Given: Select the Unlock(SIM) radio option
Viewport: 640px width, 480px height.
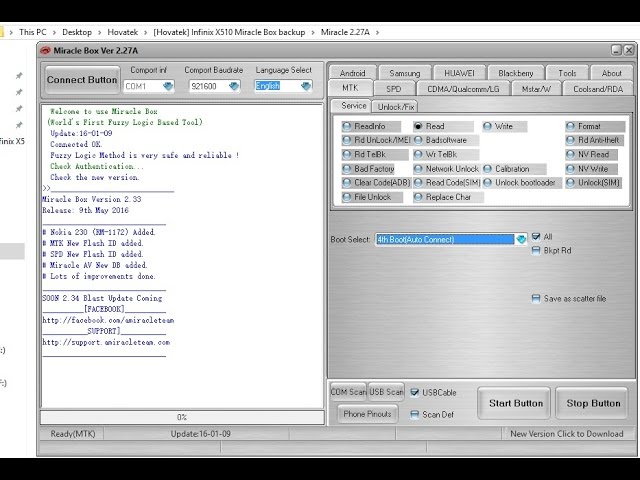Looking at the screenshot, I should (x=570, y=182).
